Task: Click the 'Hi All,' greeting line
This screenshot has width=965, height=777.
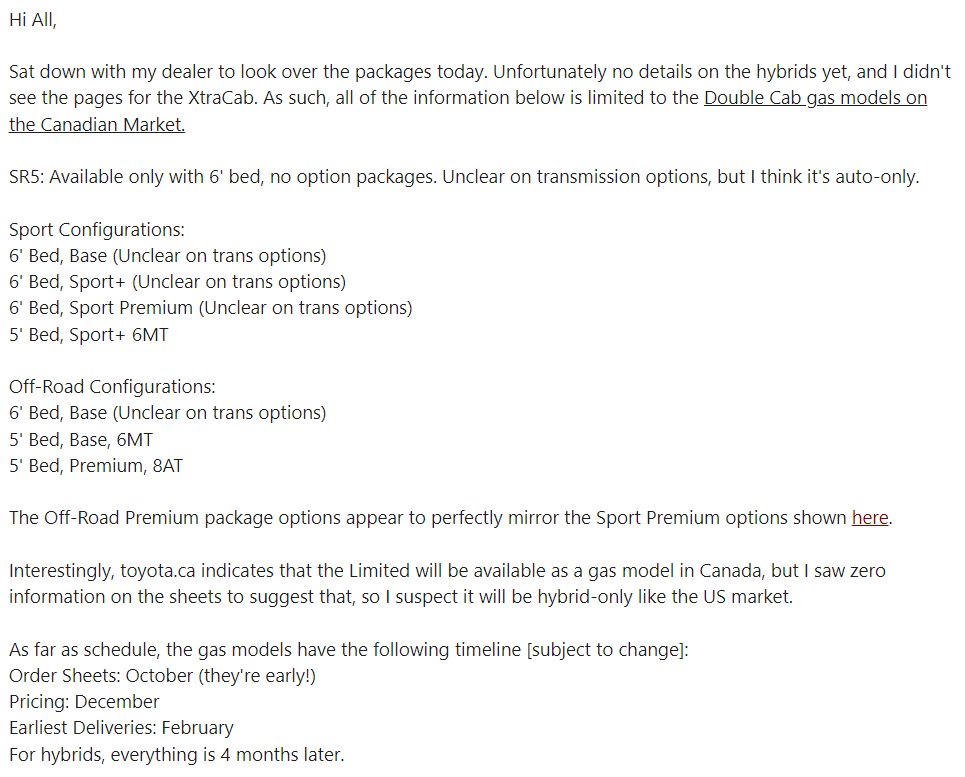Action: click(x=33, y=20)
